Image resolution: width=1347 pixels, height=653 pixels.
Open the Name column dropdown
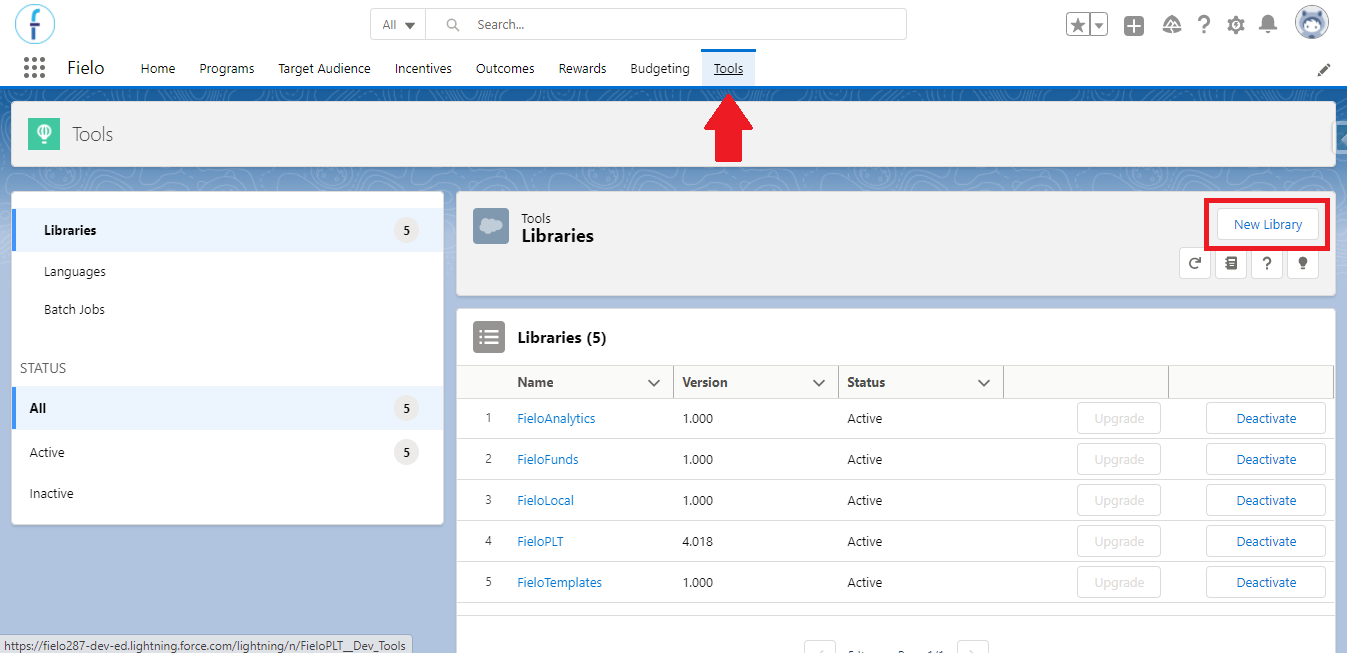click(x=654, y=383)
